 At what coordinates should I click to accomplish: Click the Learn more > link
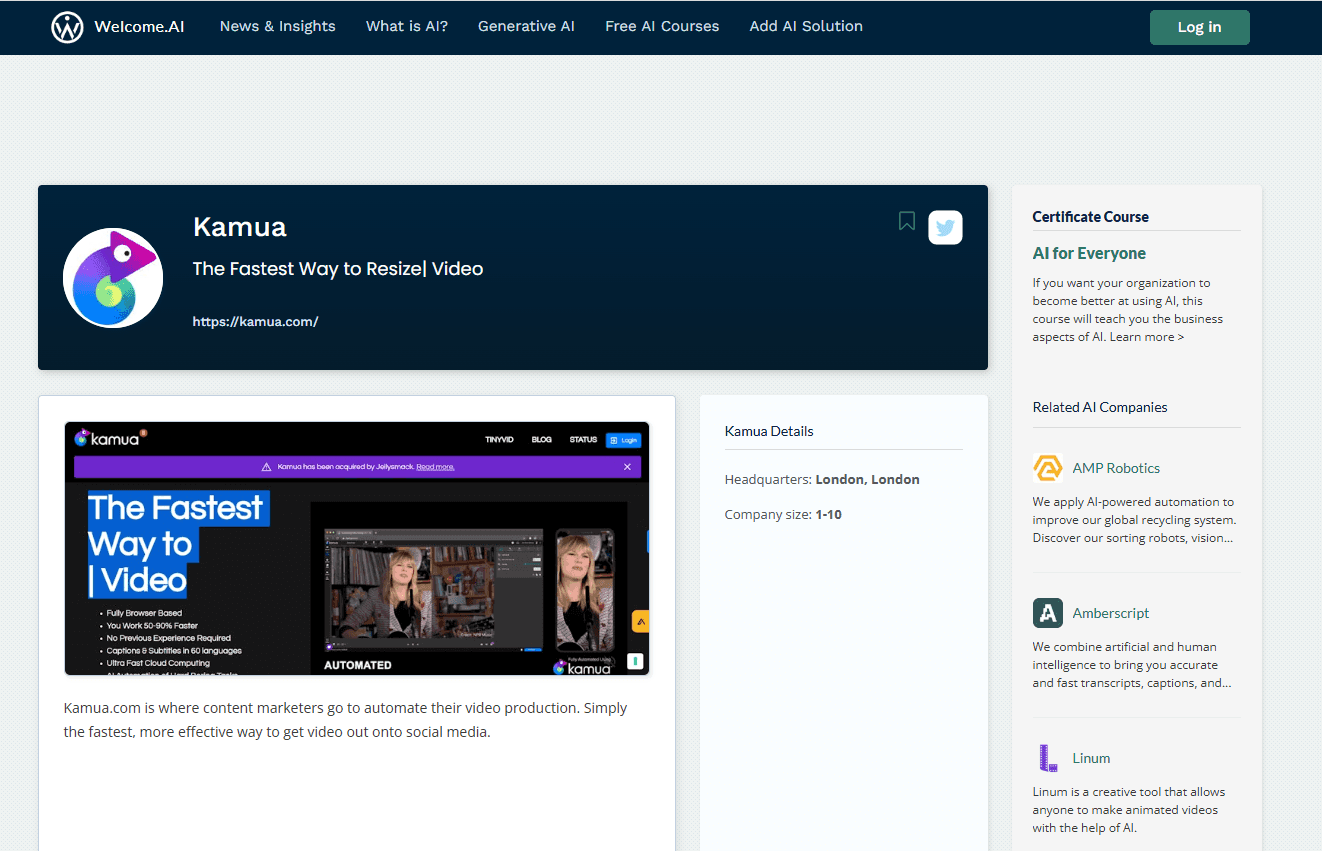(x=1146, y=337)
